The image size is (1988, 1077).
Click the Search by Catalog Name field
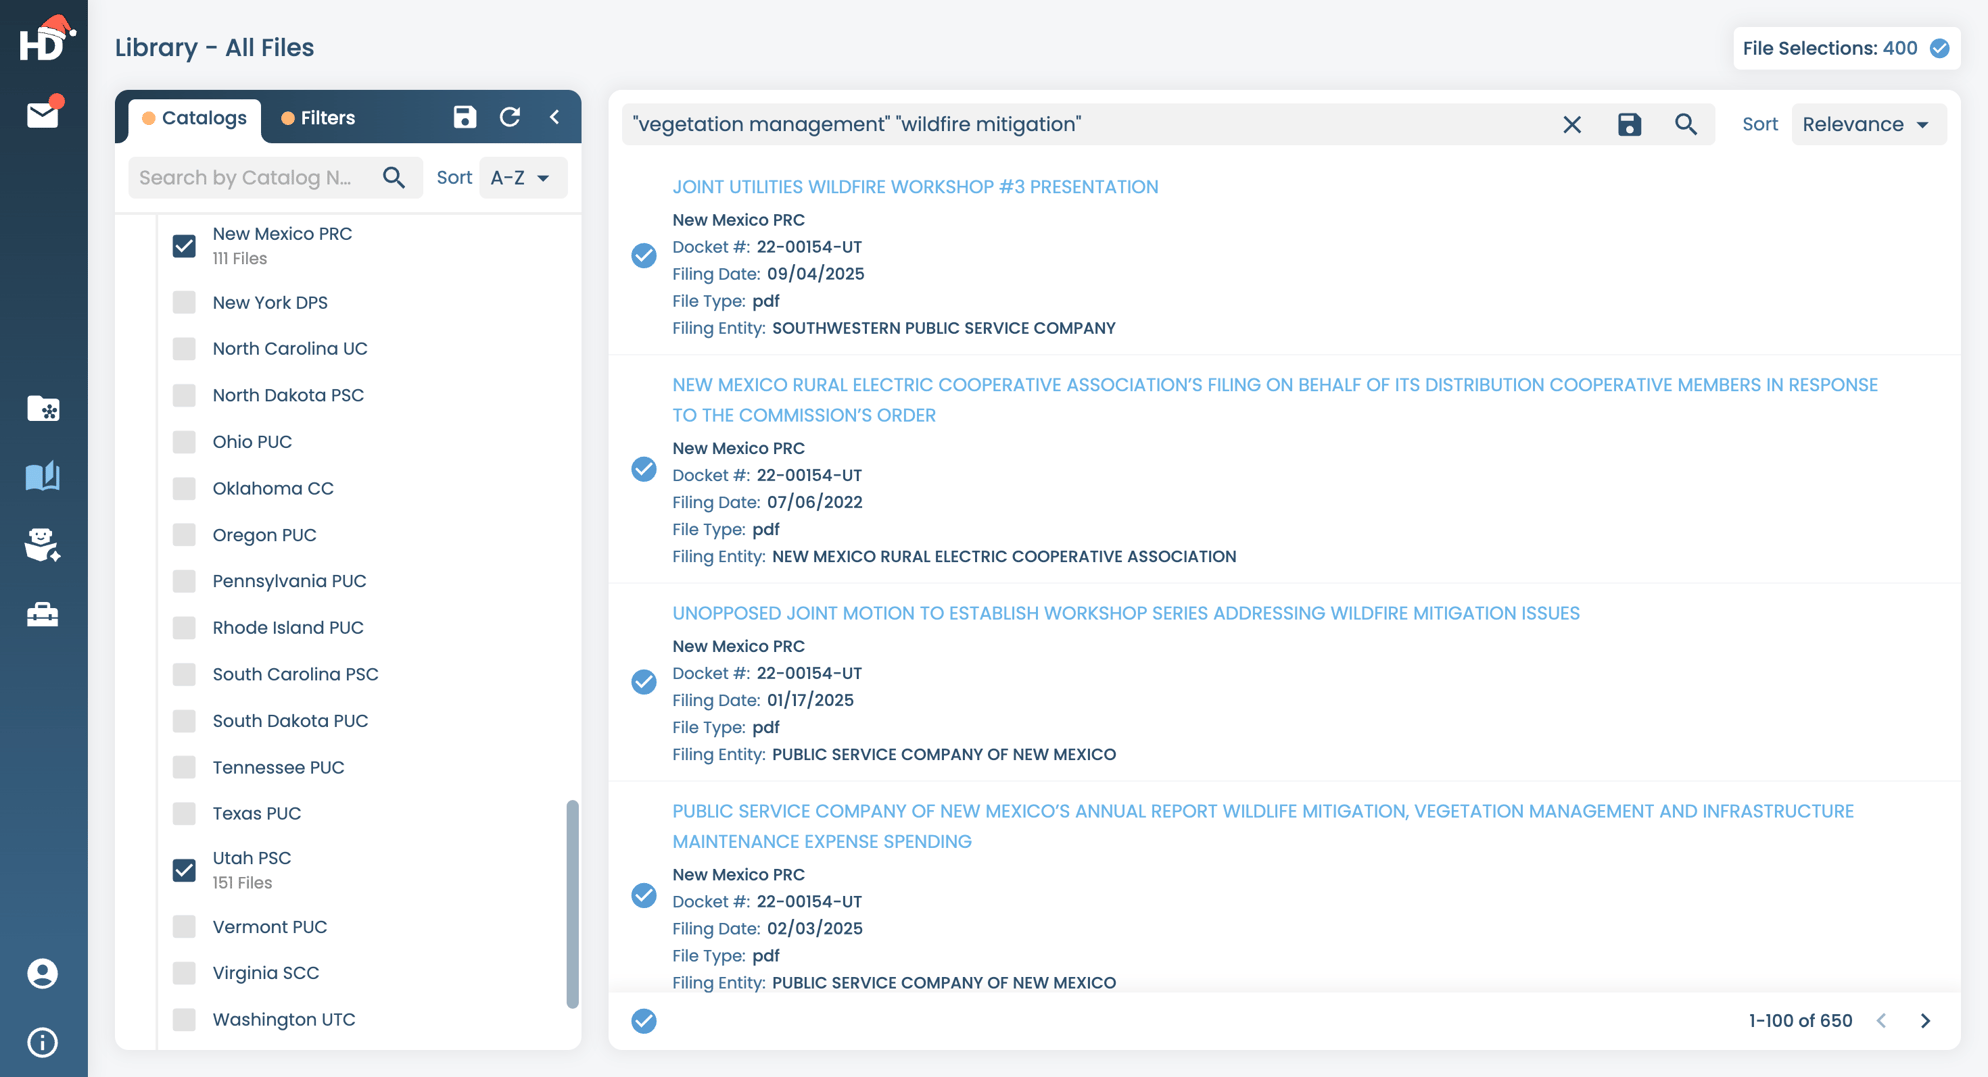pyautogui.click(x=253, y=177)
